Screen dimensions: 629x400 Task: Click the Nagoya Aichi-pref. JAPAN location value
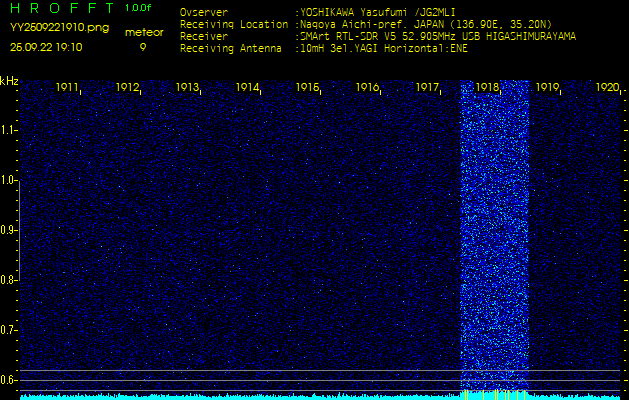click(426, 24)
